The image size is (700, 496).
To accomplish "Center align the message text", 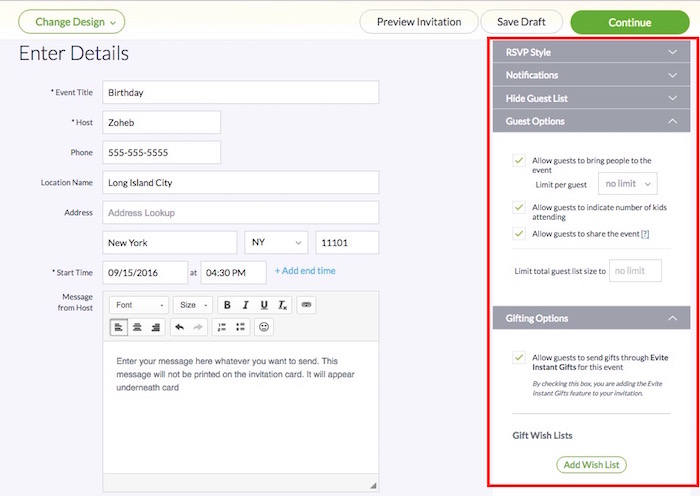I will (137, 327).
